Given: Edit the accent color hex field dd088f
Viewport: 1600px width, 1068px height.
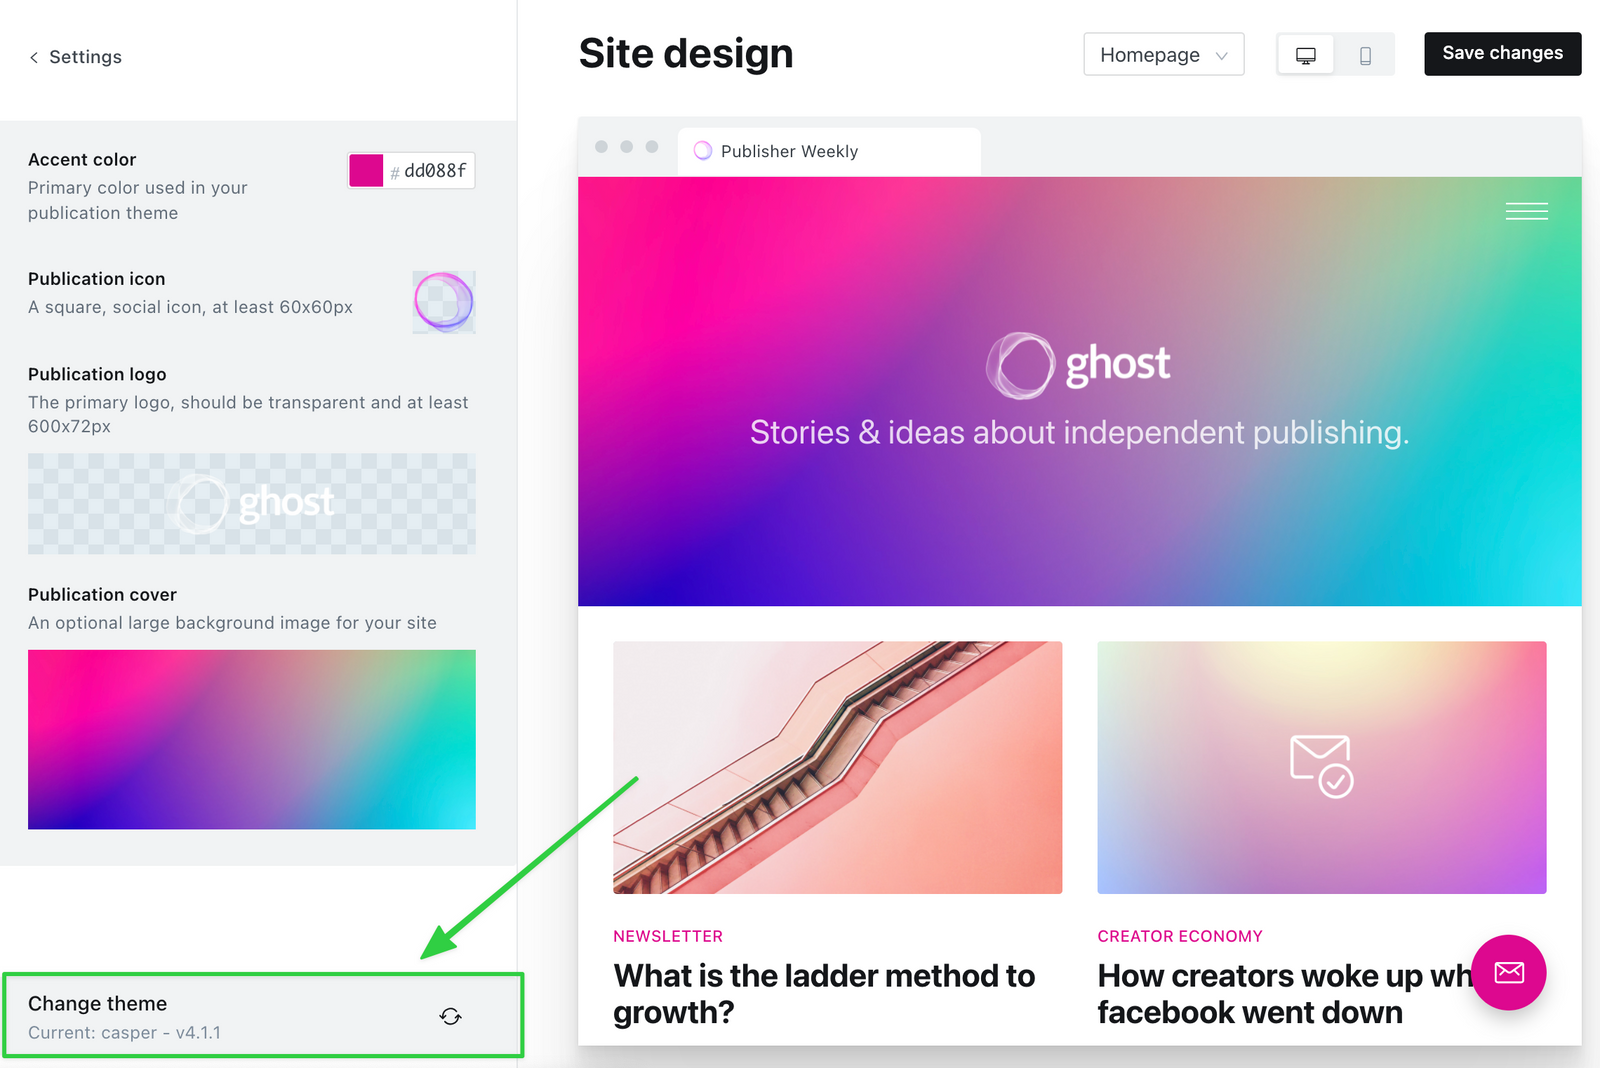Looking at the screenshot, I should coord(435,171).
